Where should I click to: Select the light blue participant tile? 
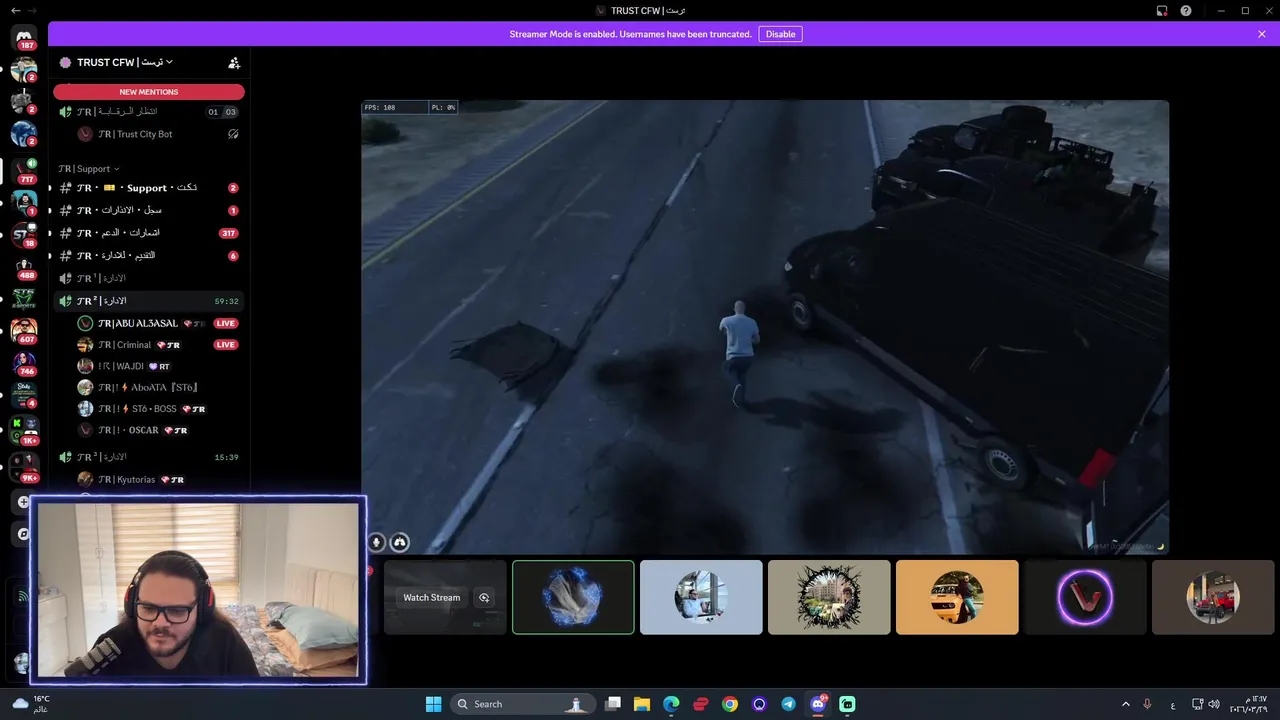701,597
